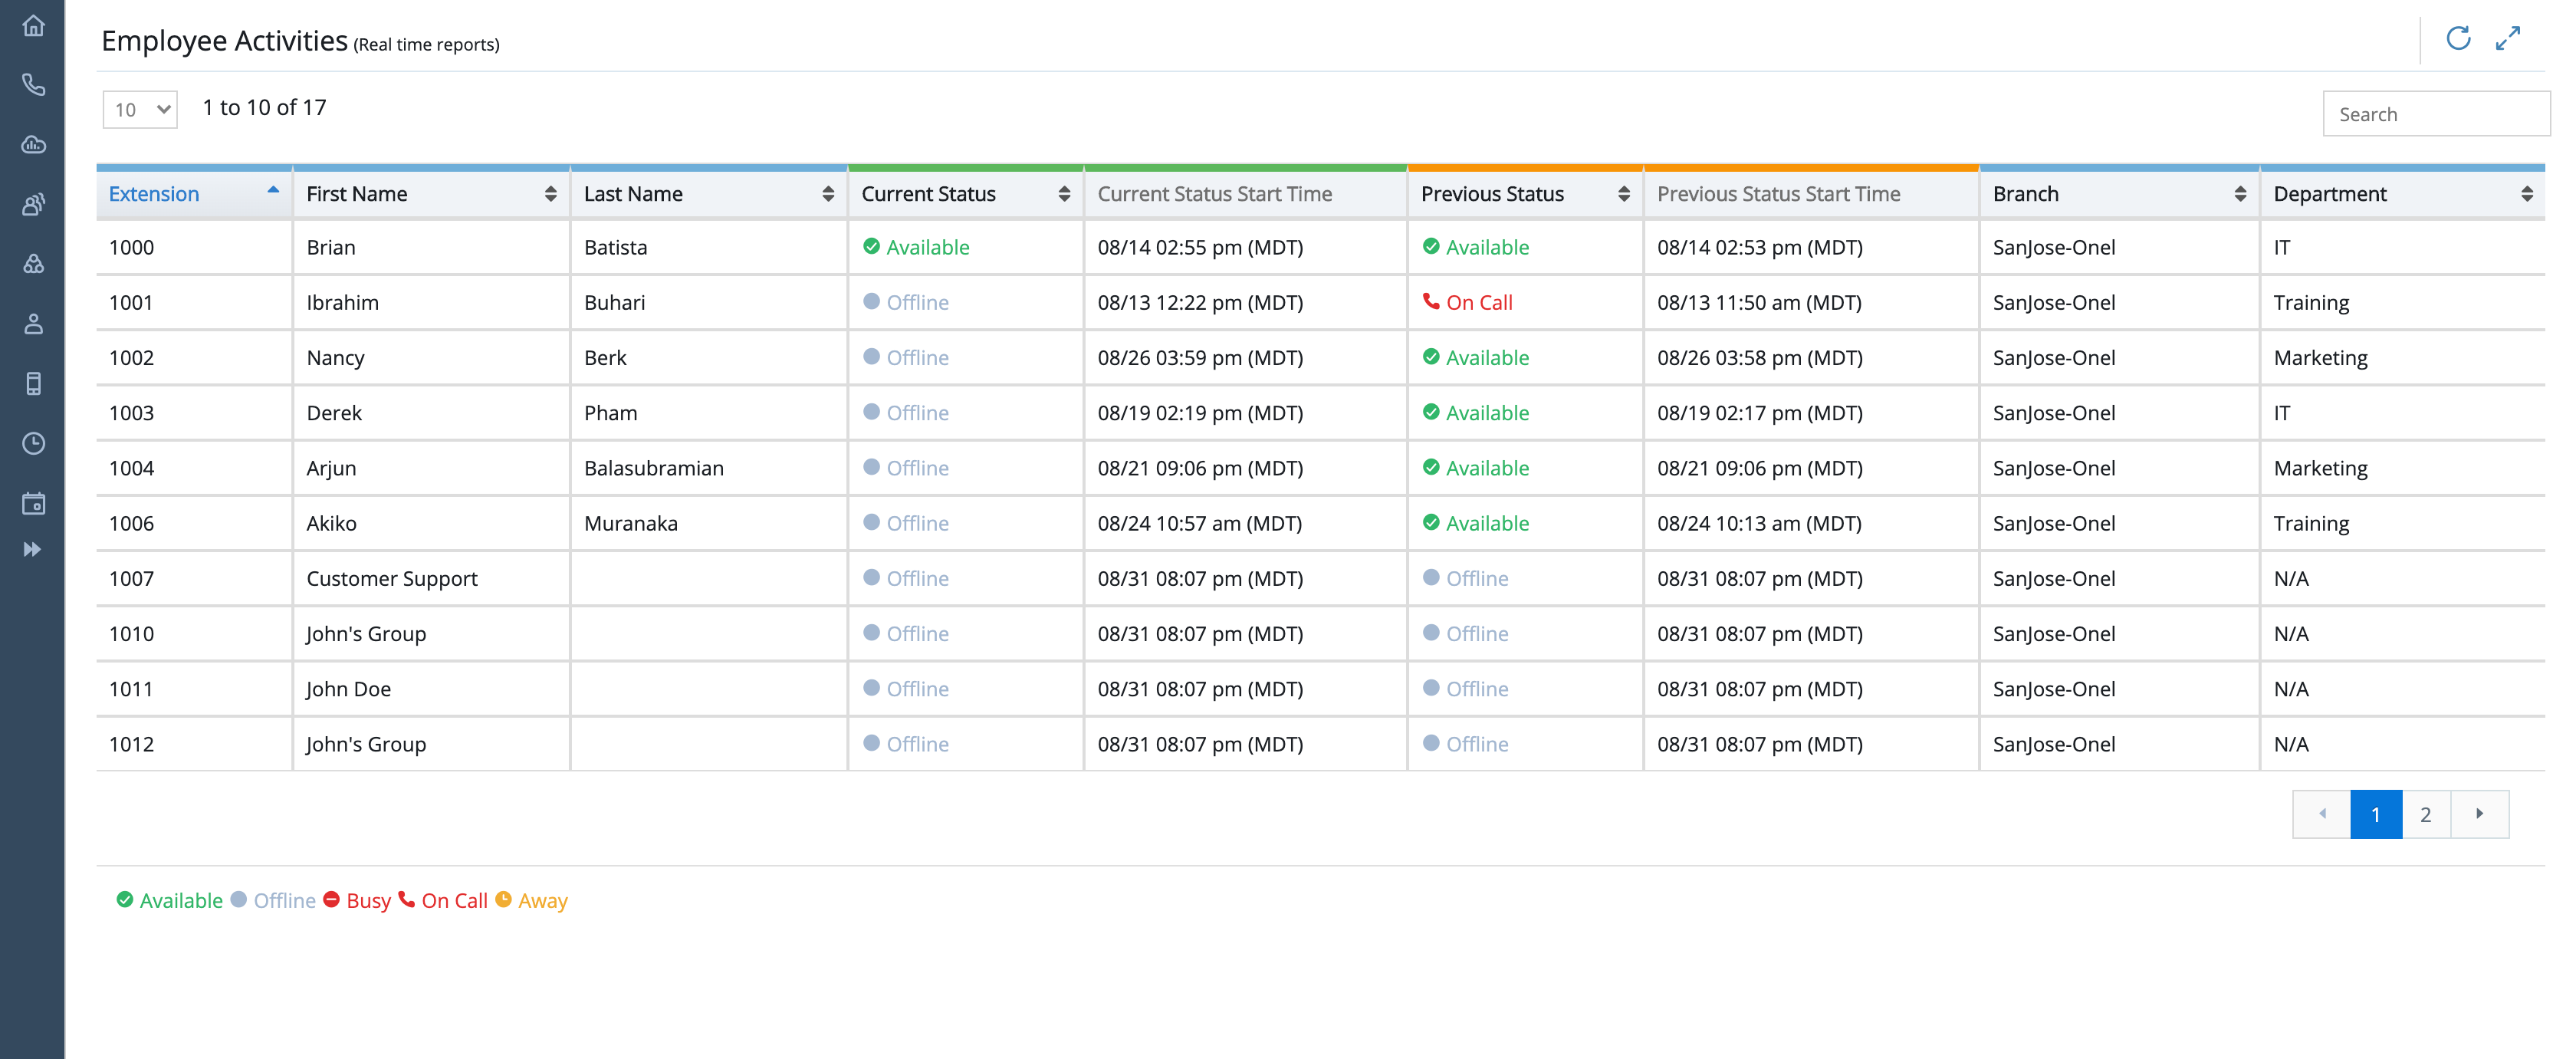Click the first name Ibrahim
The width and height of the screenshot is (2576, 1059).
click(342, 302)
